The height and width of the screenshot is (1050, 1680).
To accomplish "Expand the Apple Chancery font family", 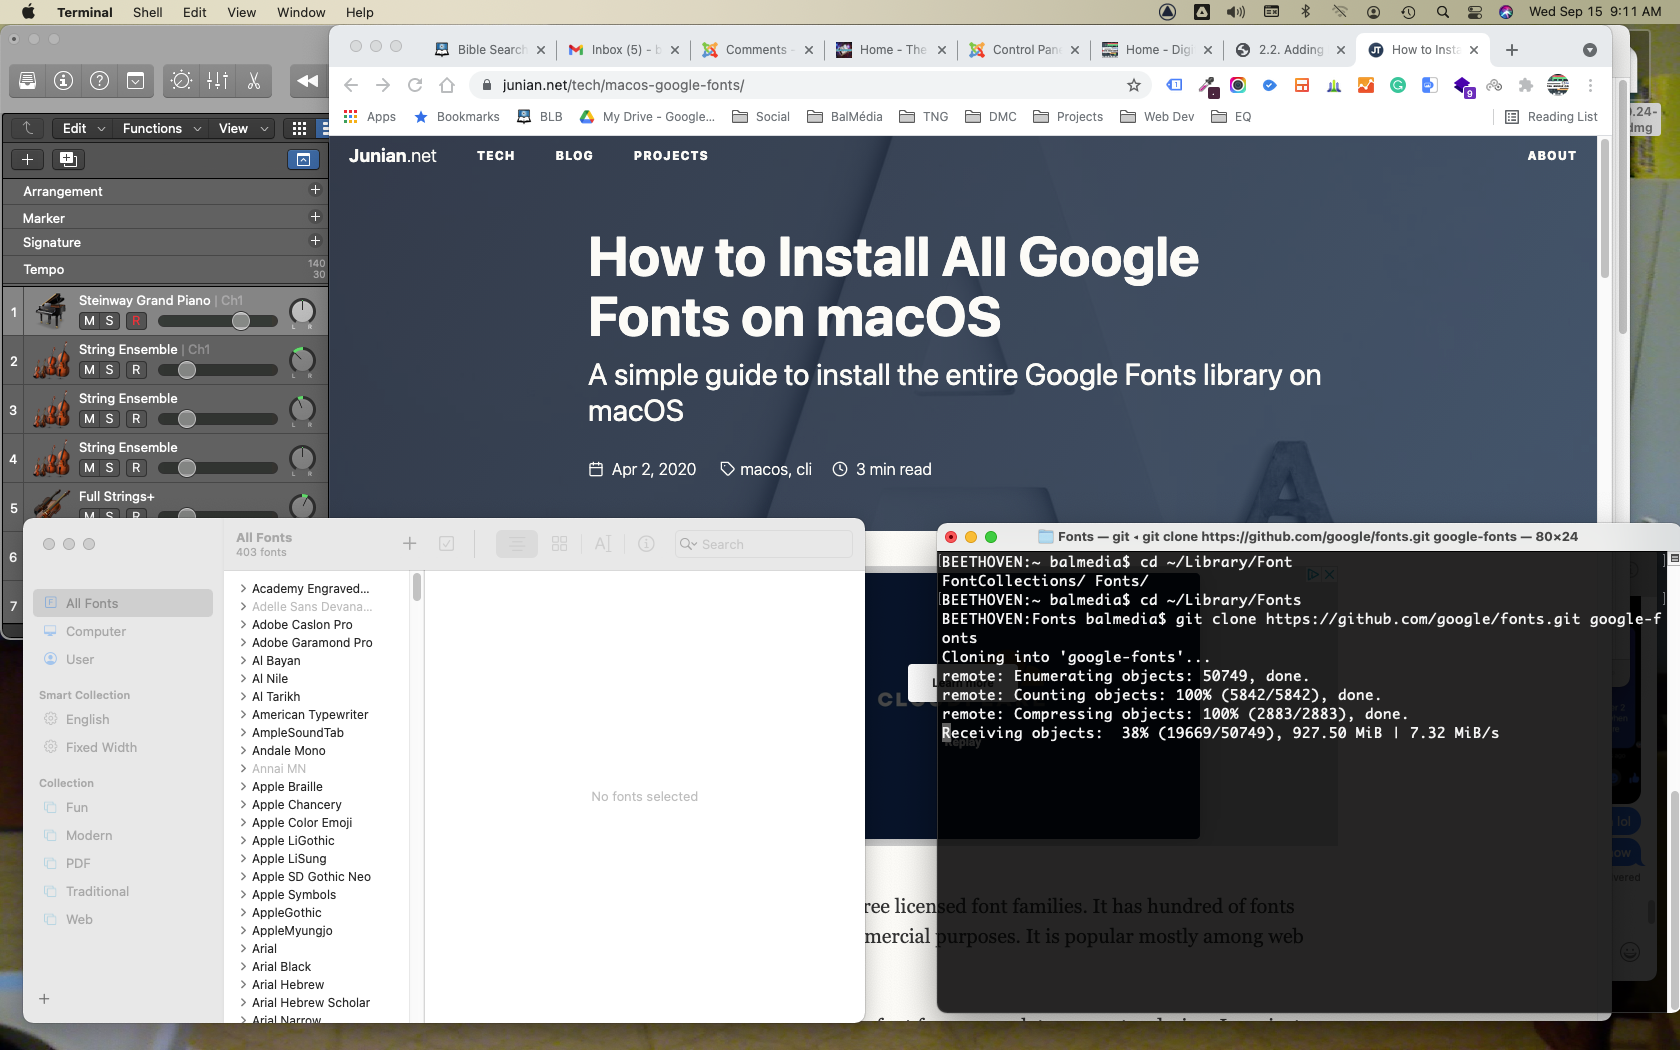I will click(x=243, y=804).
